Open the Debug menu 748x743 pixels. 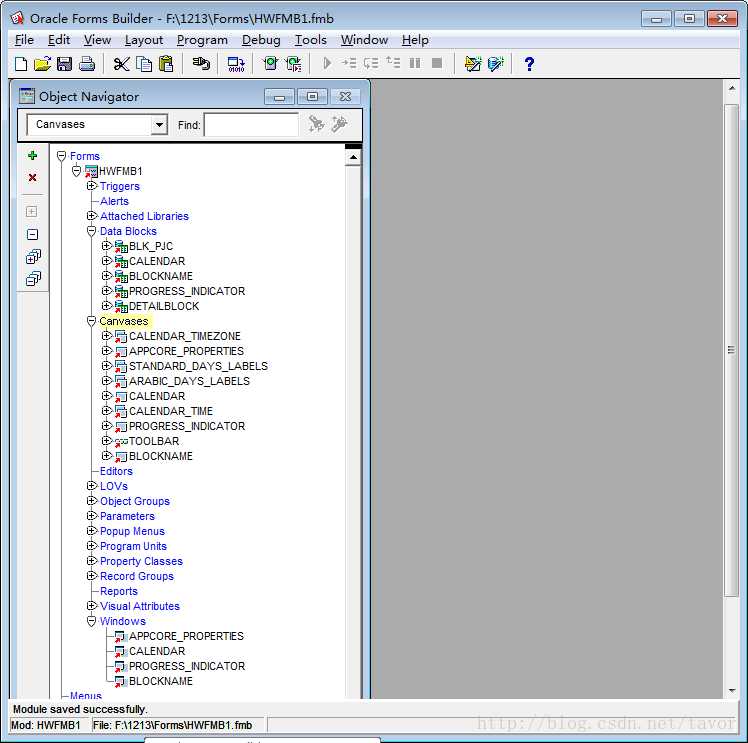[261, 40]
